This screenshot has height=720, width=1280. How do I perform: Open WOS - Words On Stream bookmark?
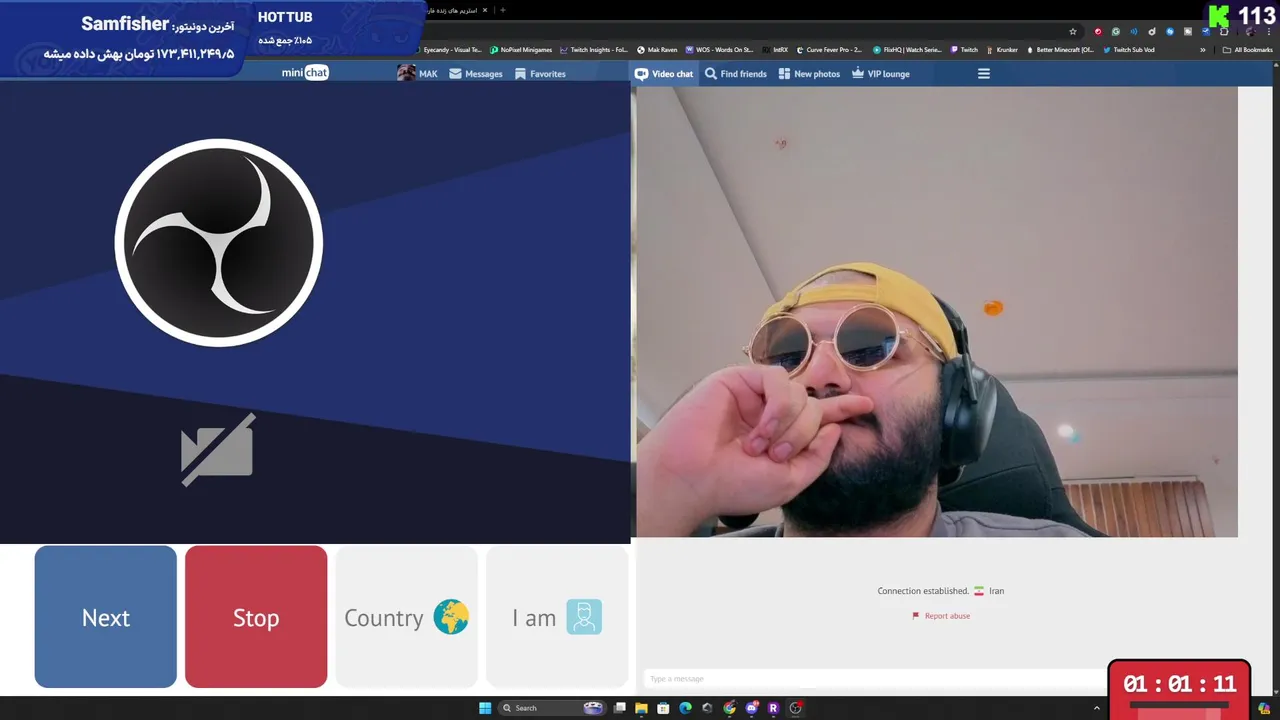[719, 50]
